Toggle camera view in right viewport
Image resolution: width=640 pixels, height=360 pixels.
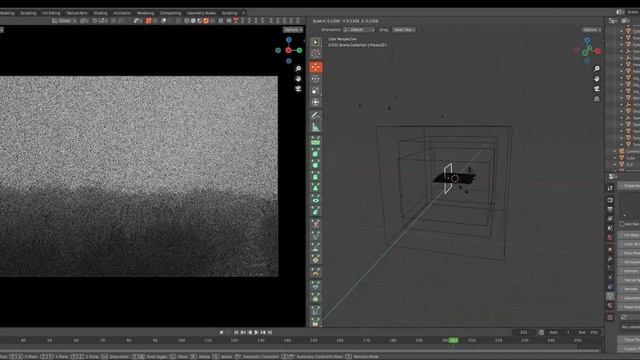(x=597, y=89)
